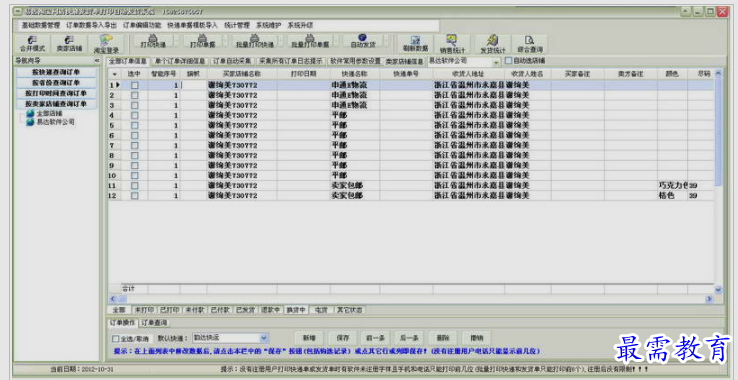
Task: Click the 批量打印单据 printer icon
Action: [310, 38]
